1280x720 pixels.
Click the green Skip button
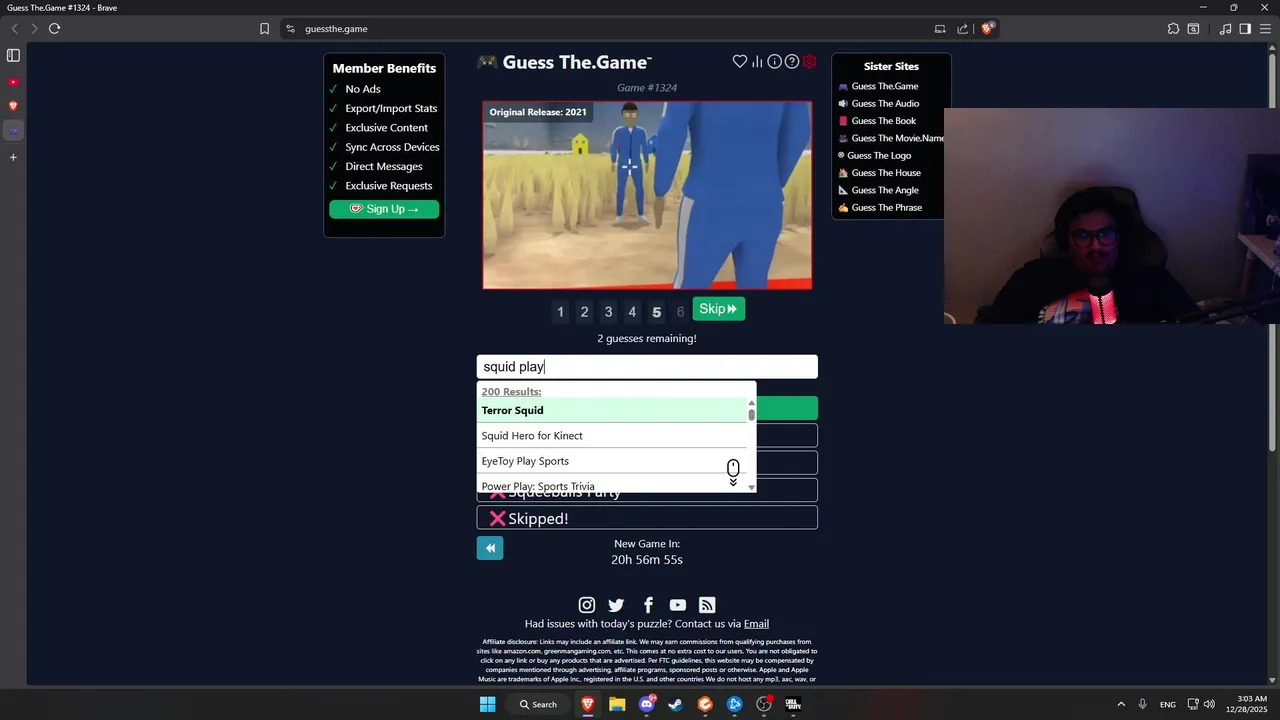pyautogui.click(x=718, y=309)
